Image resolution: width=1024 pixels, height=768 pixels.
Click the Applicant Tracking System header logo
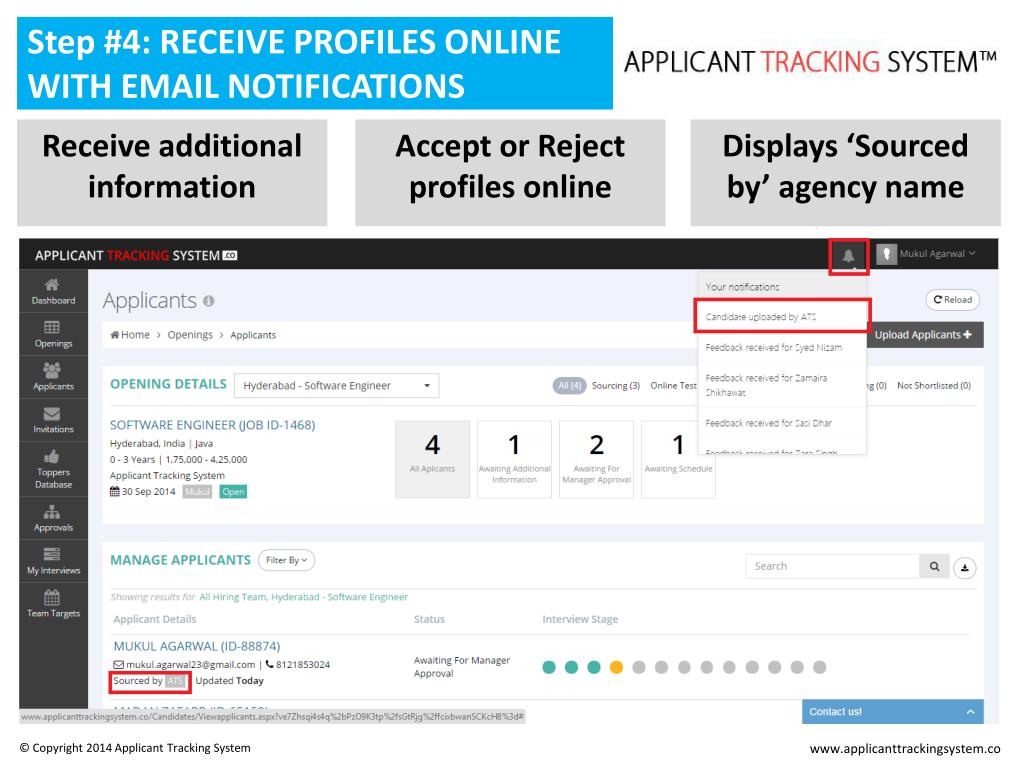[x=136, y=255]
